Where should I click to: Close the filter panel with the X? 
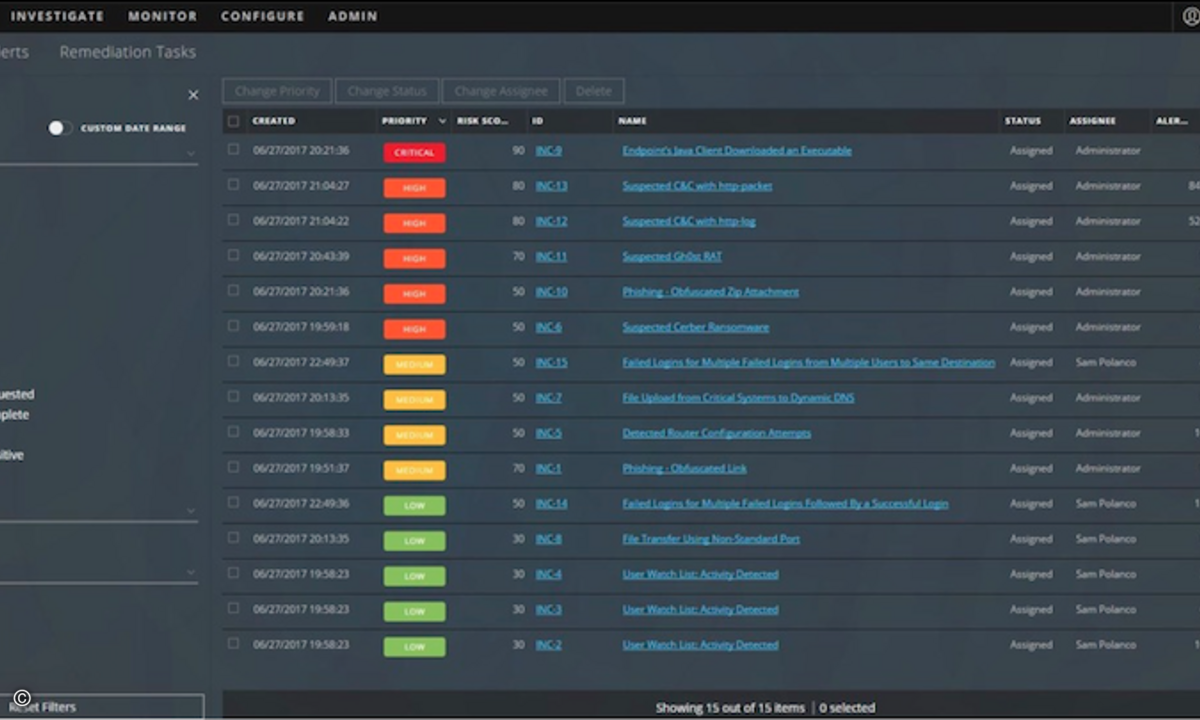(x=193, y=95)
